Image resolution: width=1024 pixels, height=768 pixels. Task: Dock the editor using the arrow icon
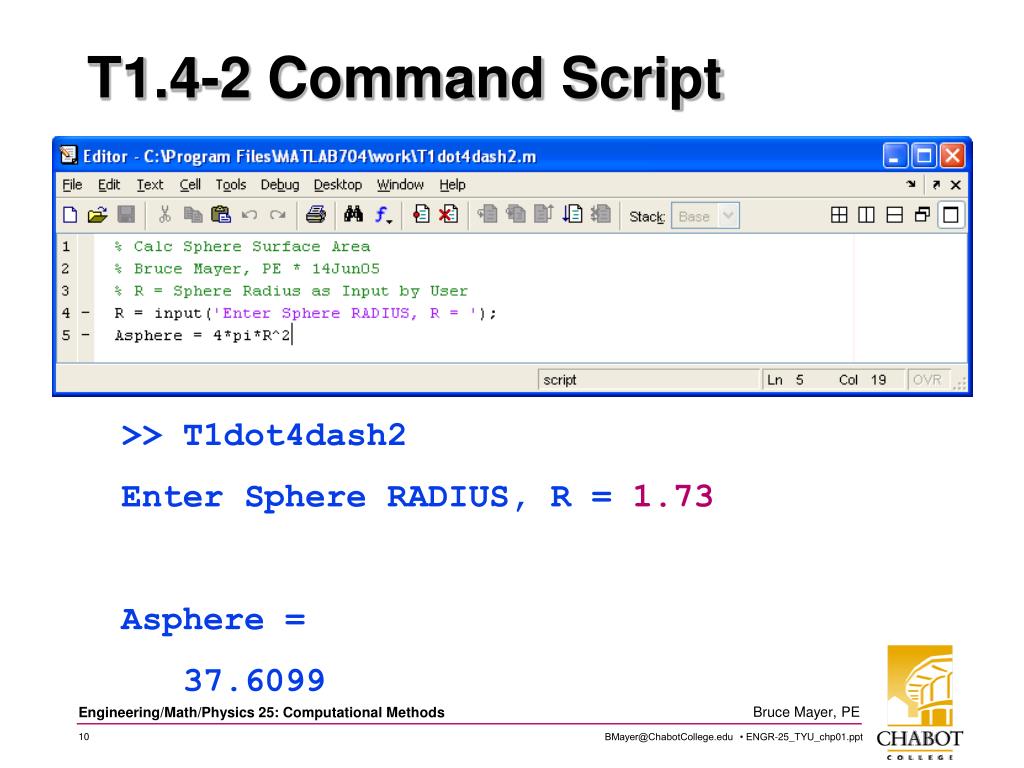(x=911, y=185)
